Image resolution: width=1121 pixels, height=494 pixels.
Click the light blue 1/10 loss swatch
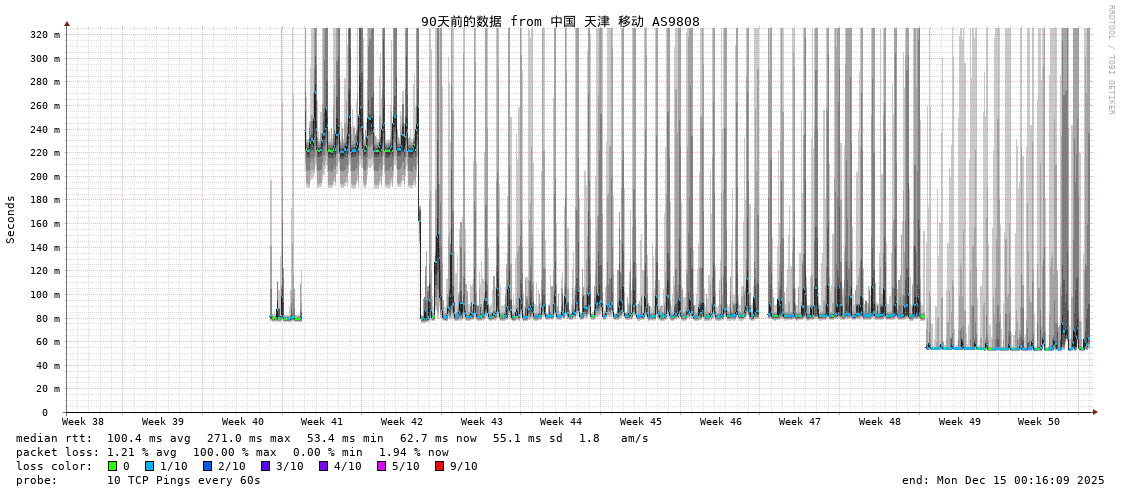[149, 466]
